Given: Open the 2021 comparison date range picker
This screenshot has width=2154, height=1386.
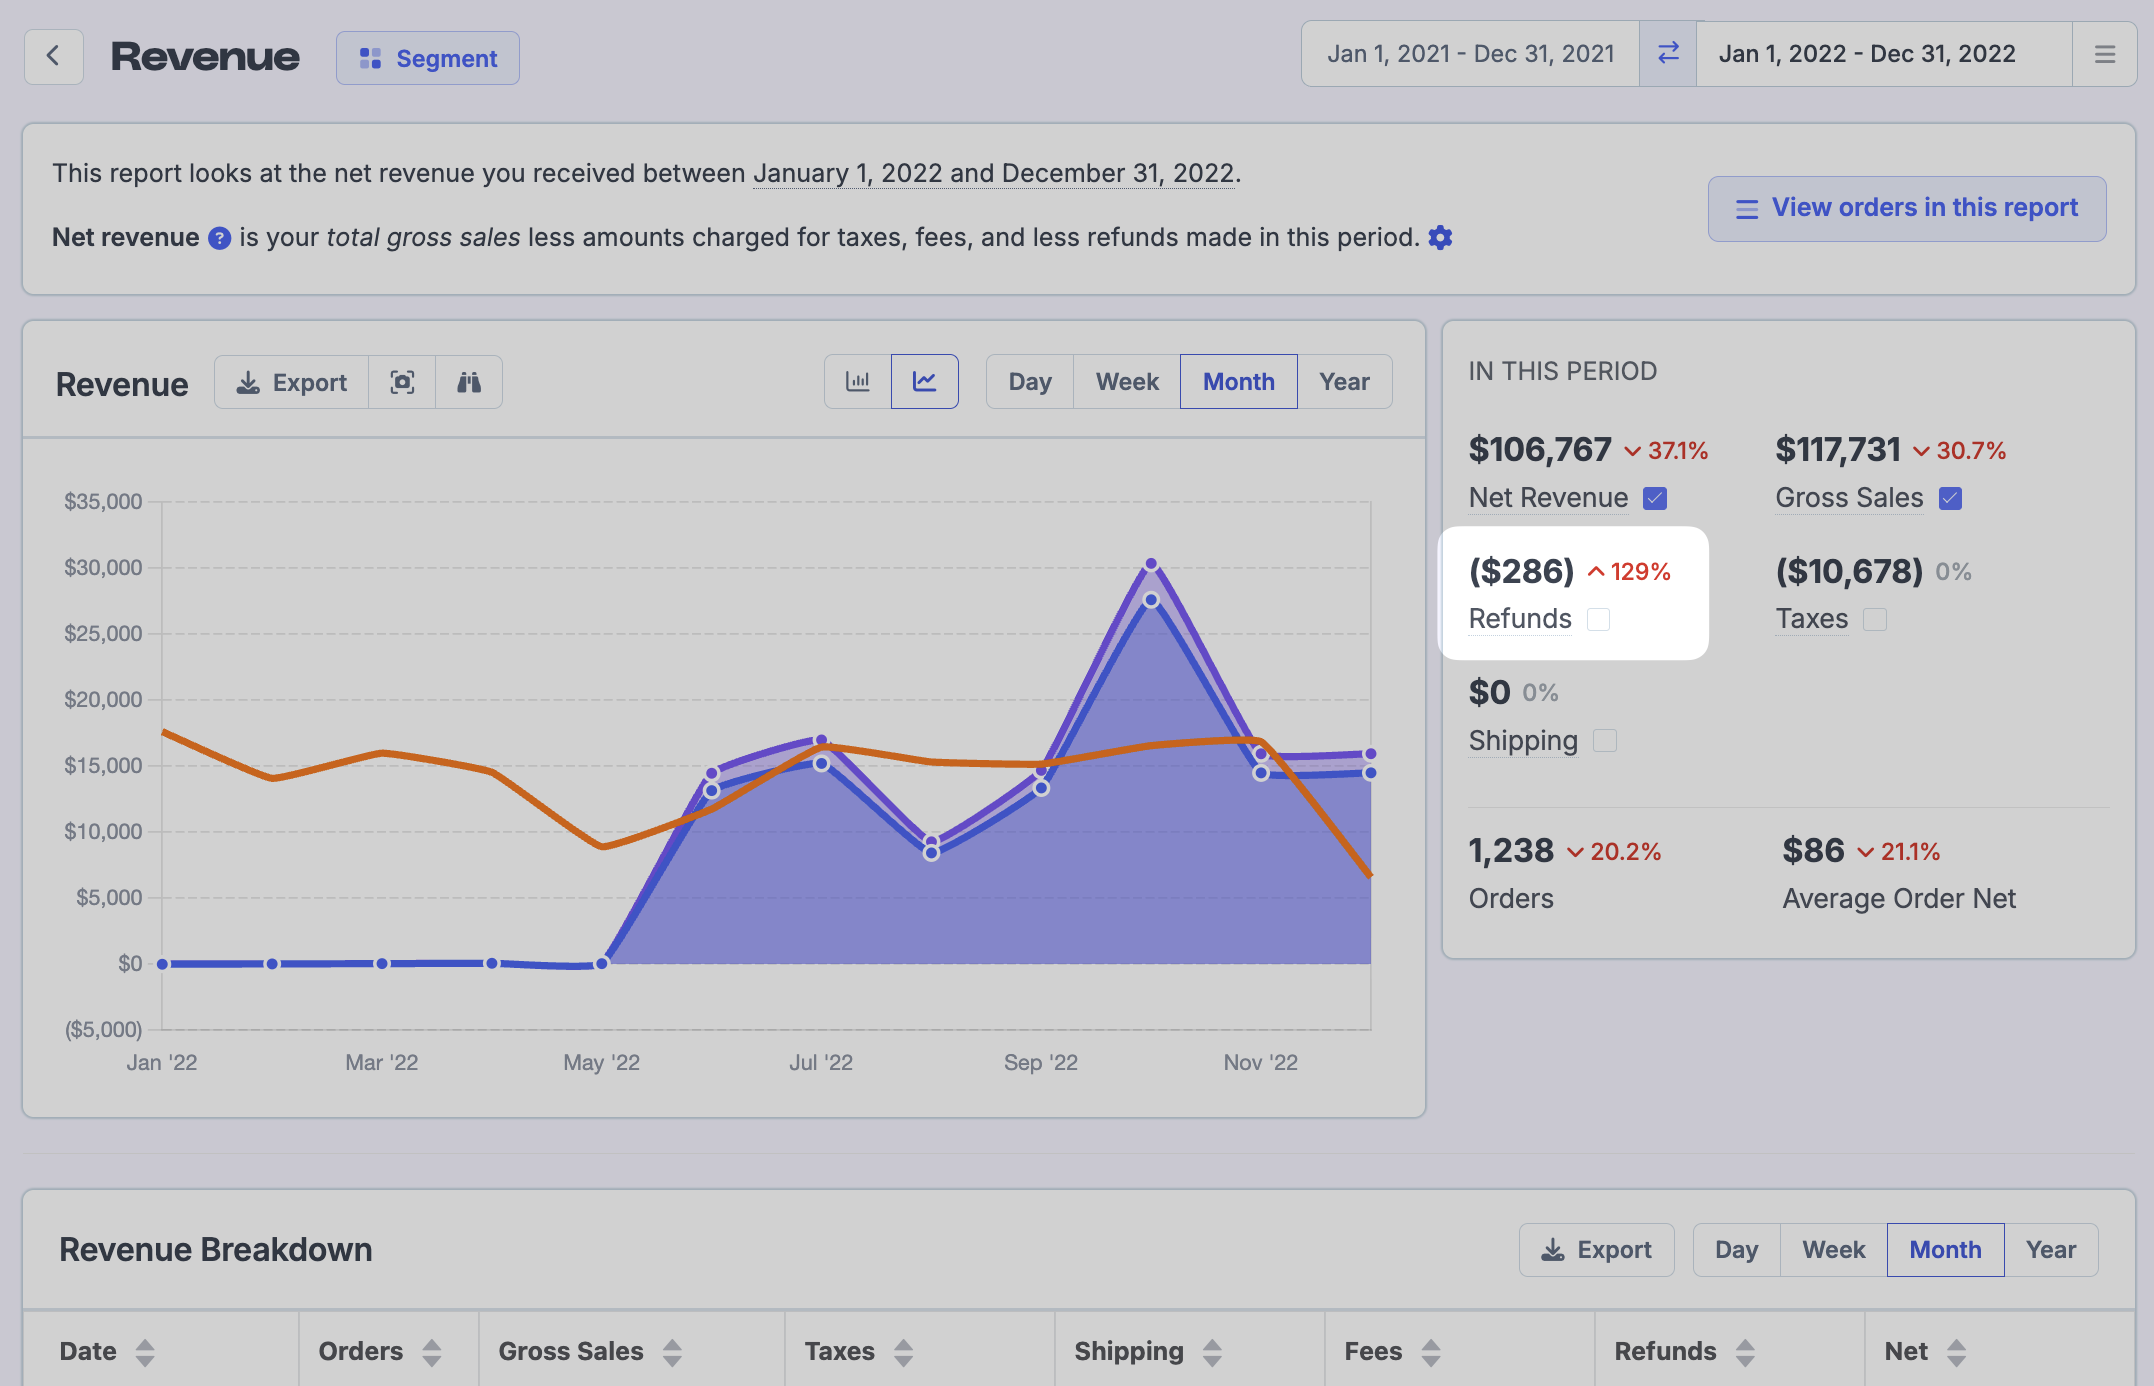Looking at the screenshot, I should [1470, 54].
